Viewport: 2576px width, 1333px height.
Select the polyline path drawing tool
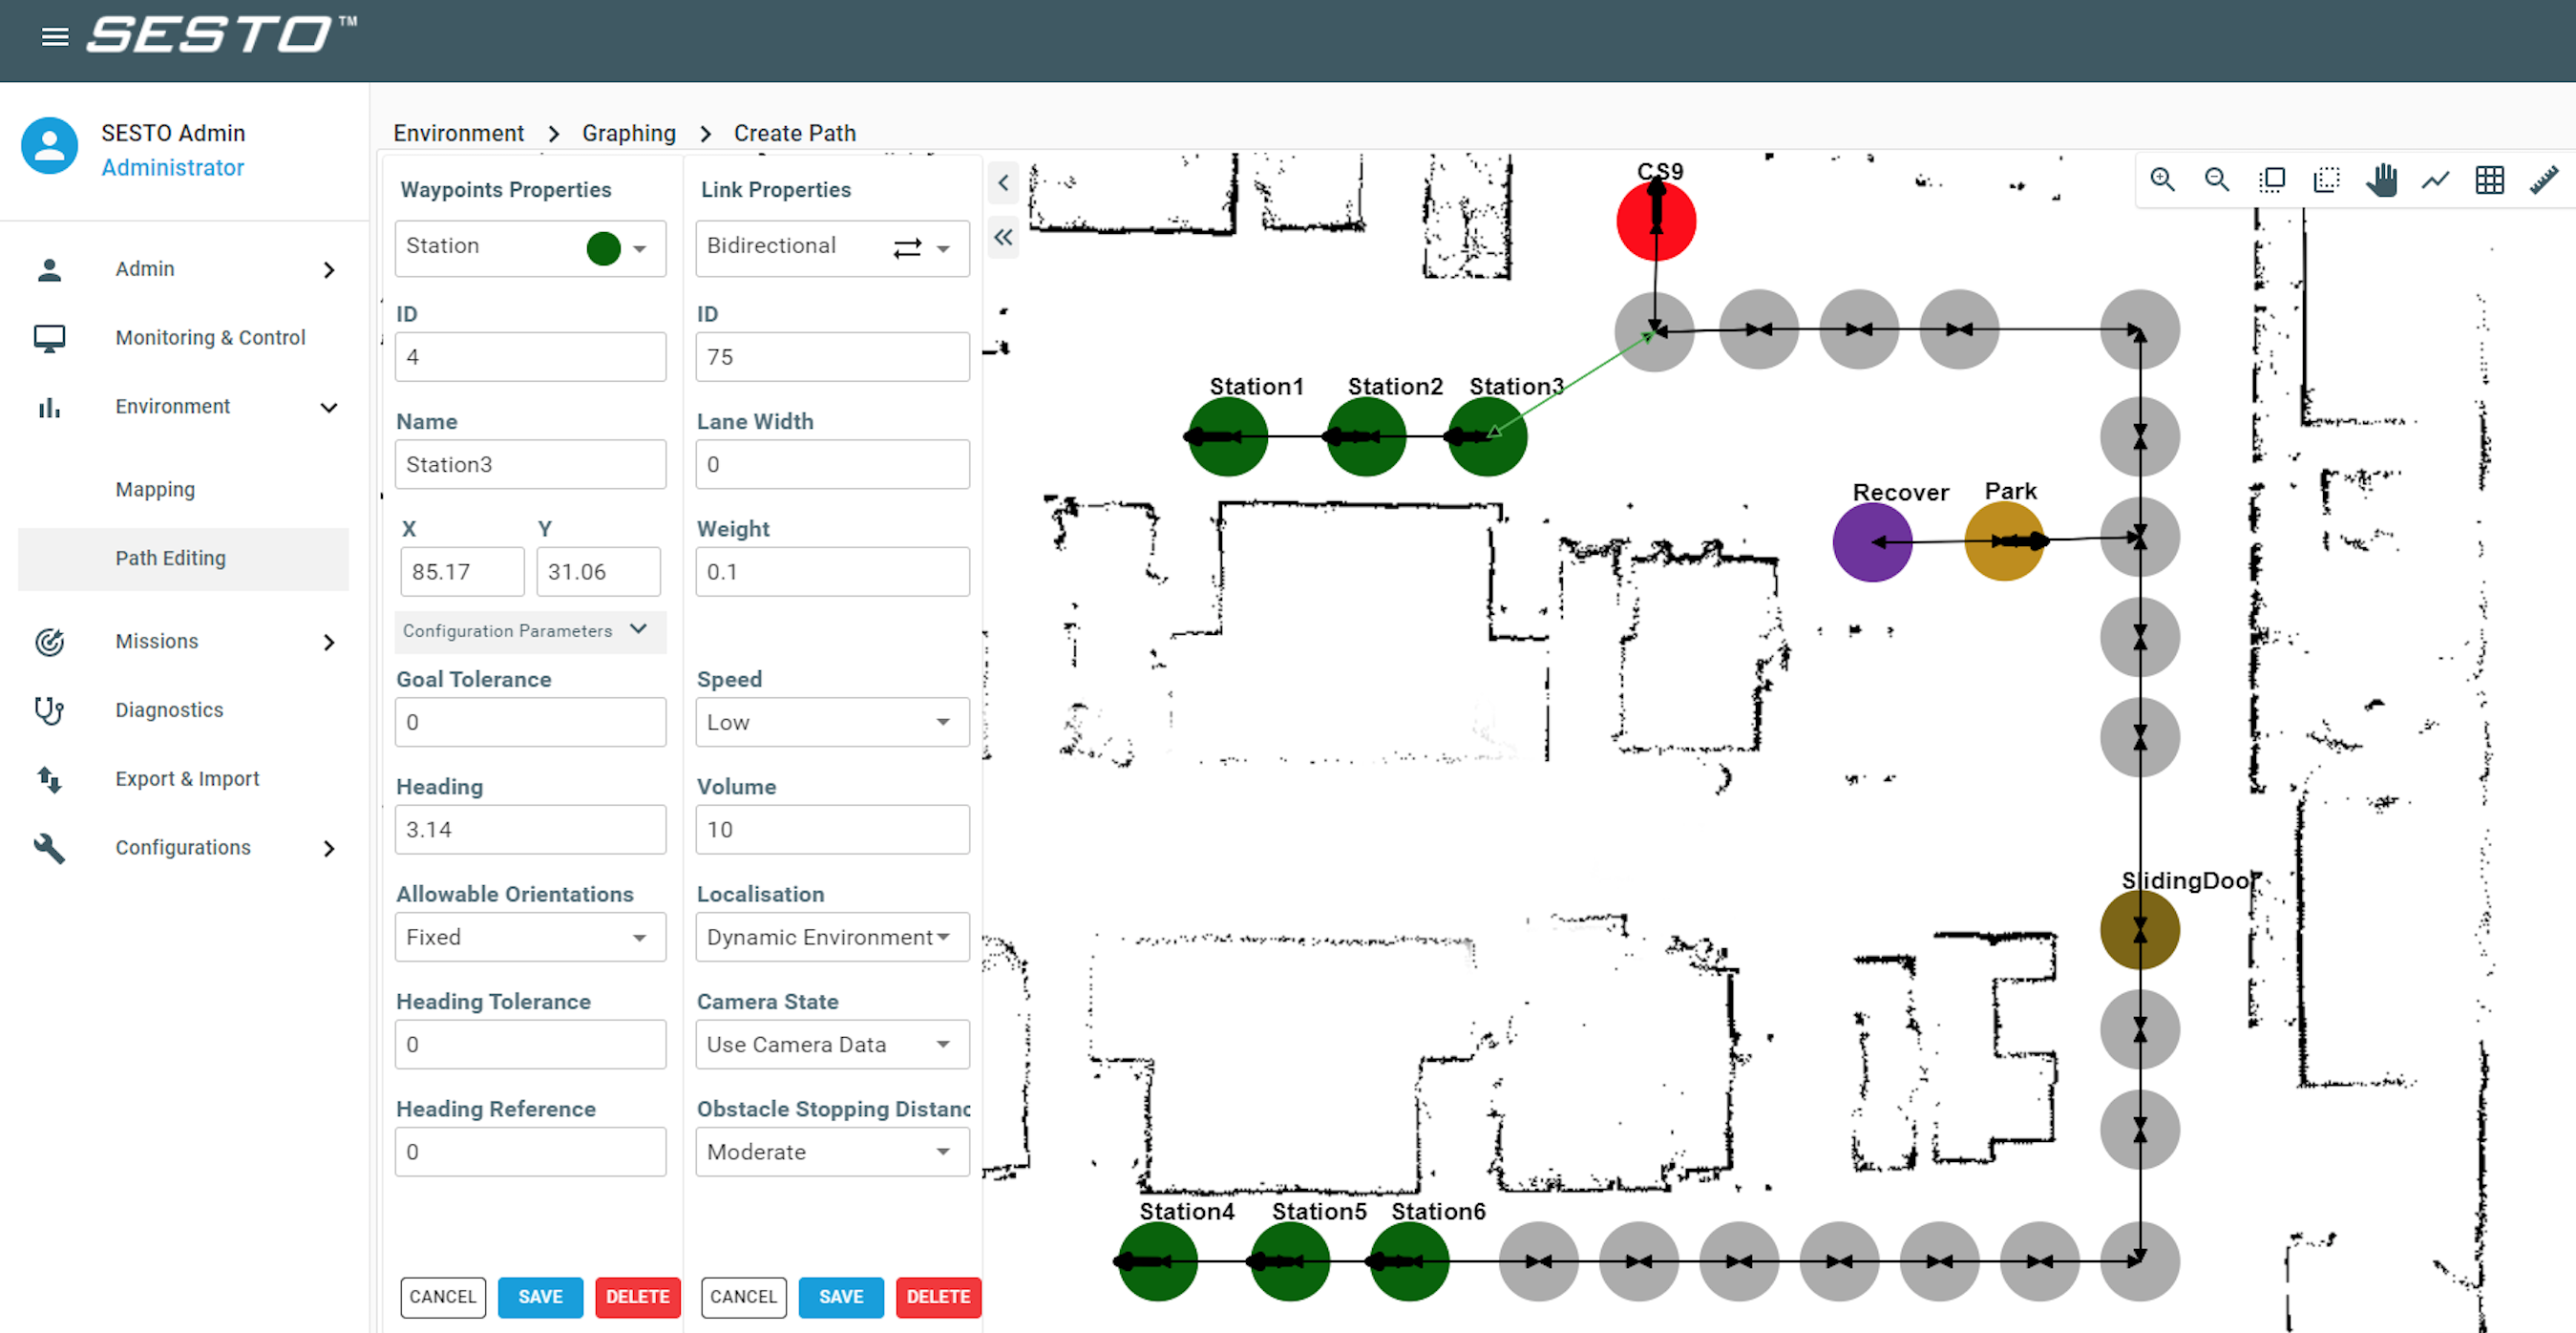[2435, 180]
